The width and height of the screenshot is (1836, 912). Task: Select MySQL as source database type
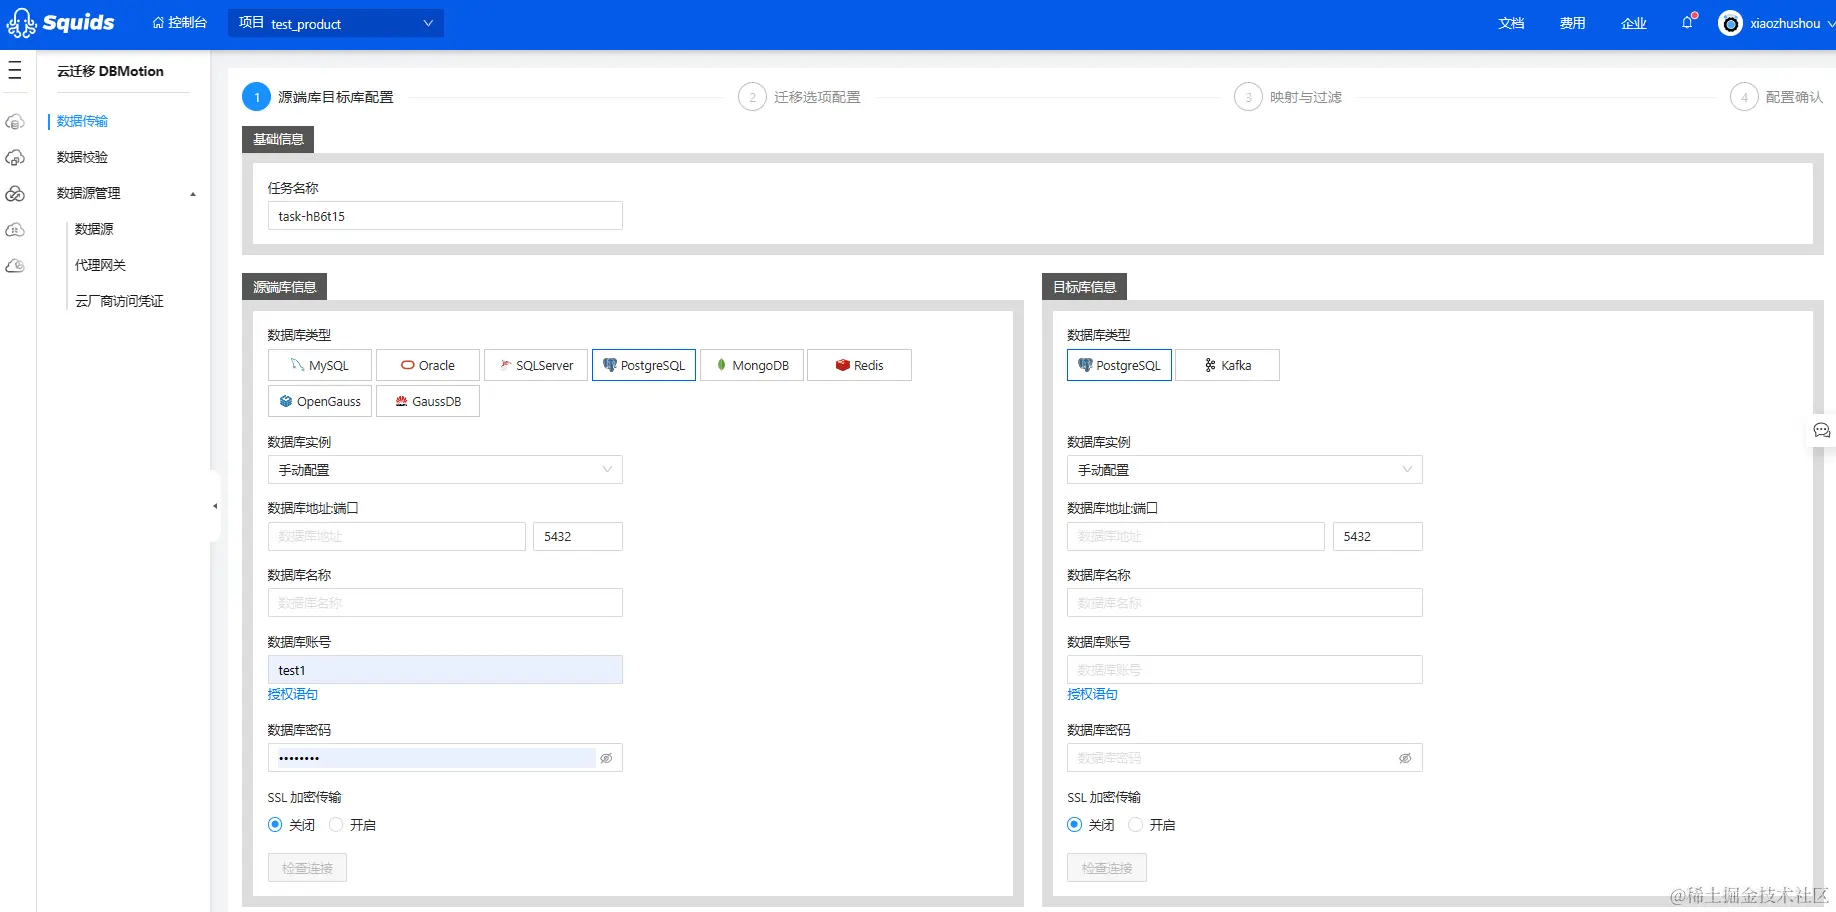click(320, 365)
